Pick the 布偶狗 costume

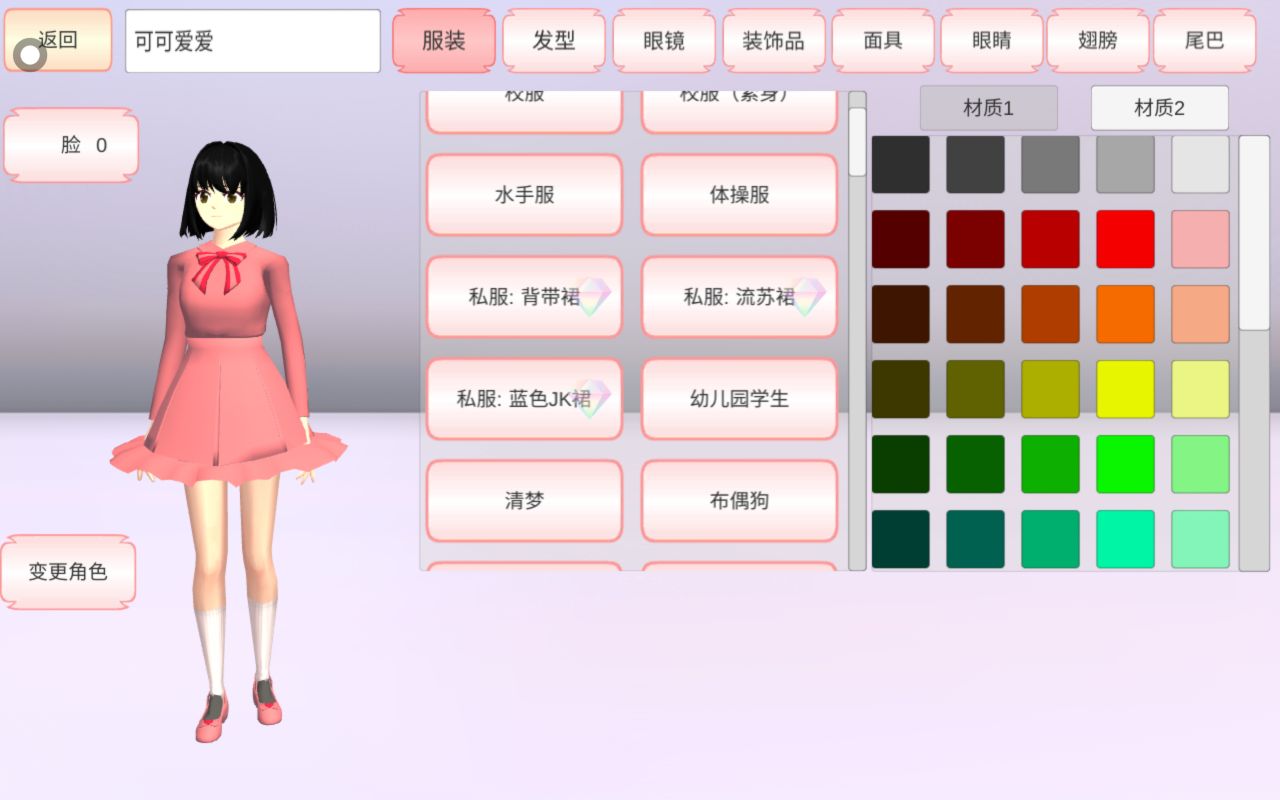coord(739,501)
